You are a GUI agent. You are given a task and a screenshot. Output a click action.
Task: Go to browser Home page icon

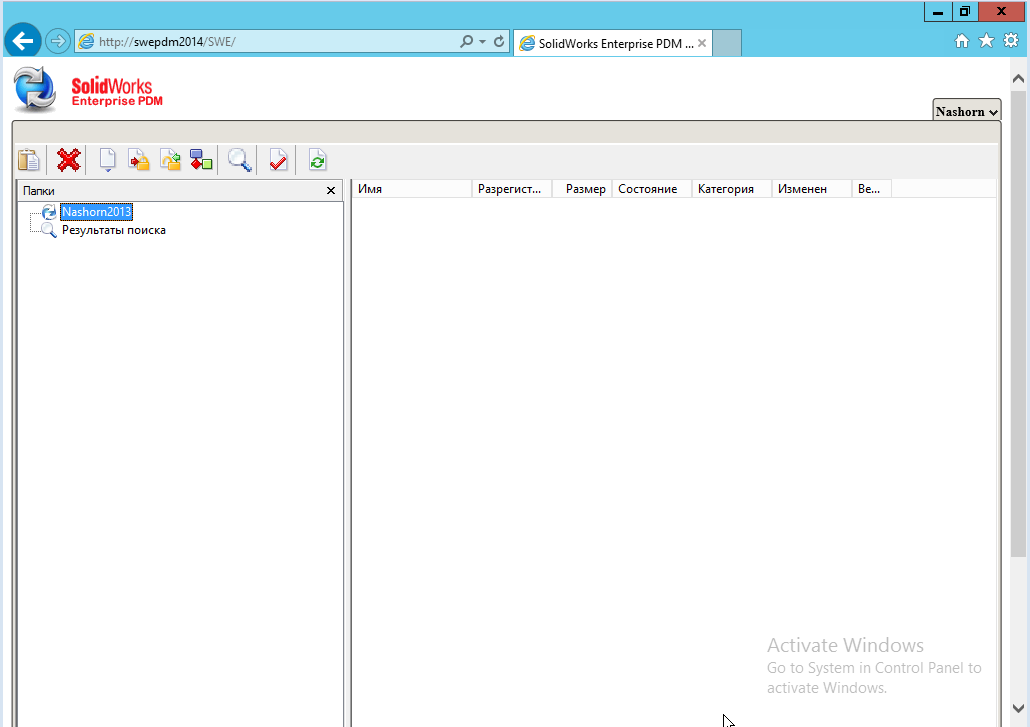(x=962, y=41)
